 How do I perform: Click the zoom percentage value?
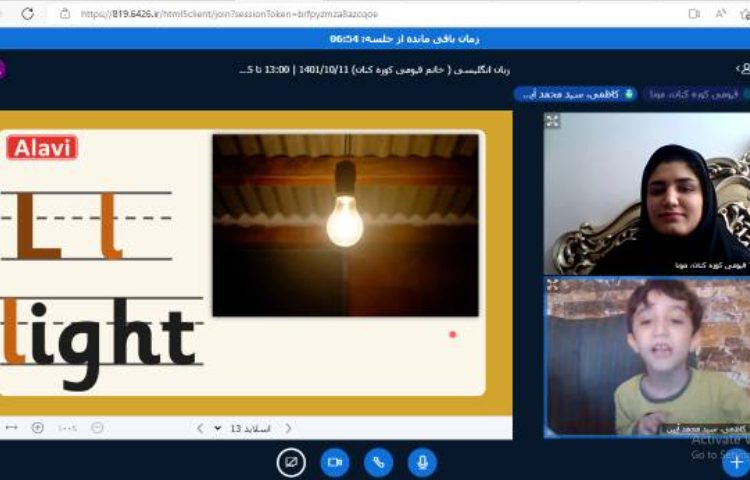[x=67, y=428]
